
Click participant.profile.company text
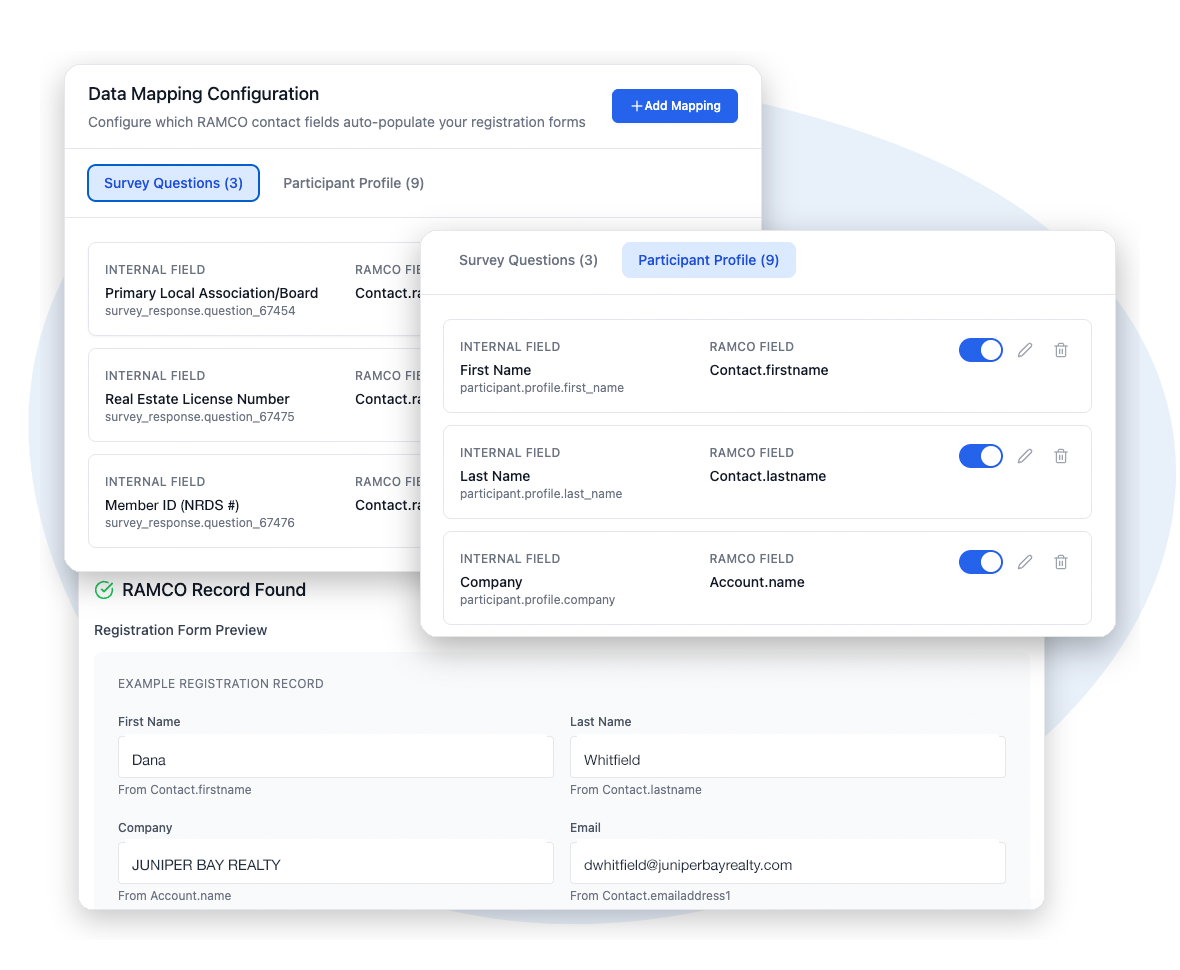coord(537,600)
